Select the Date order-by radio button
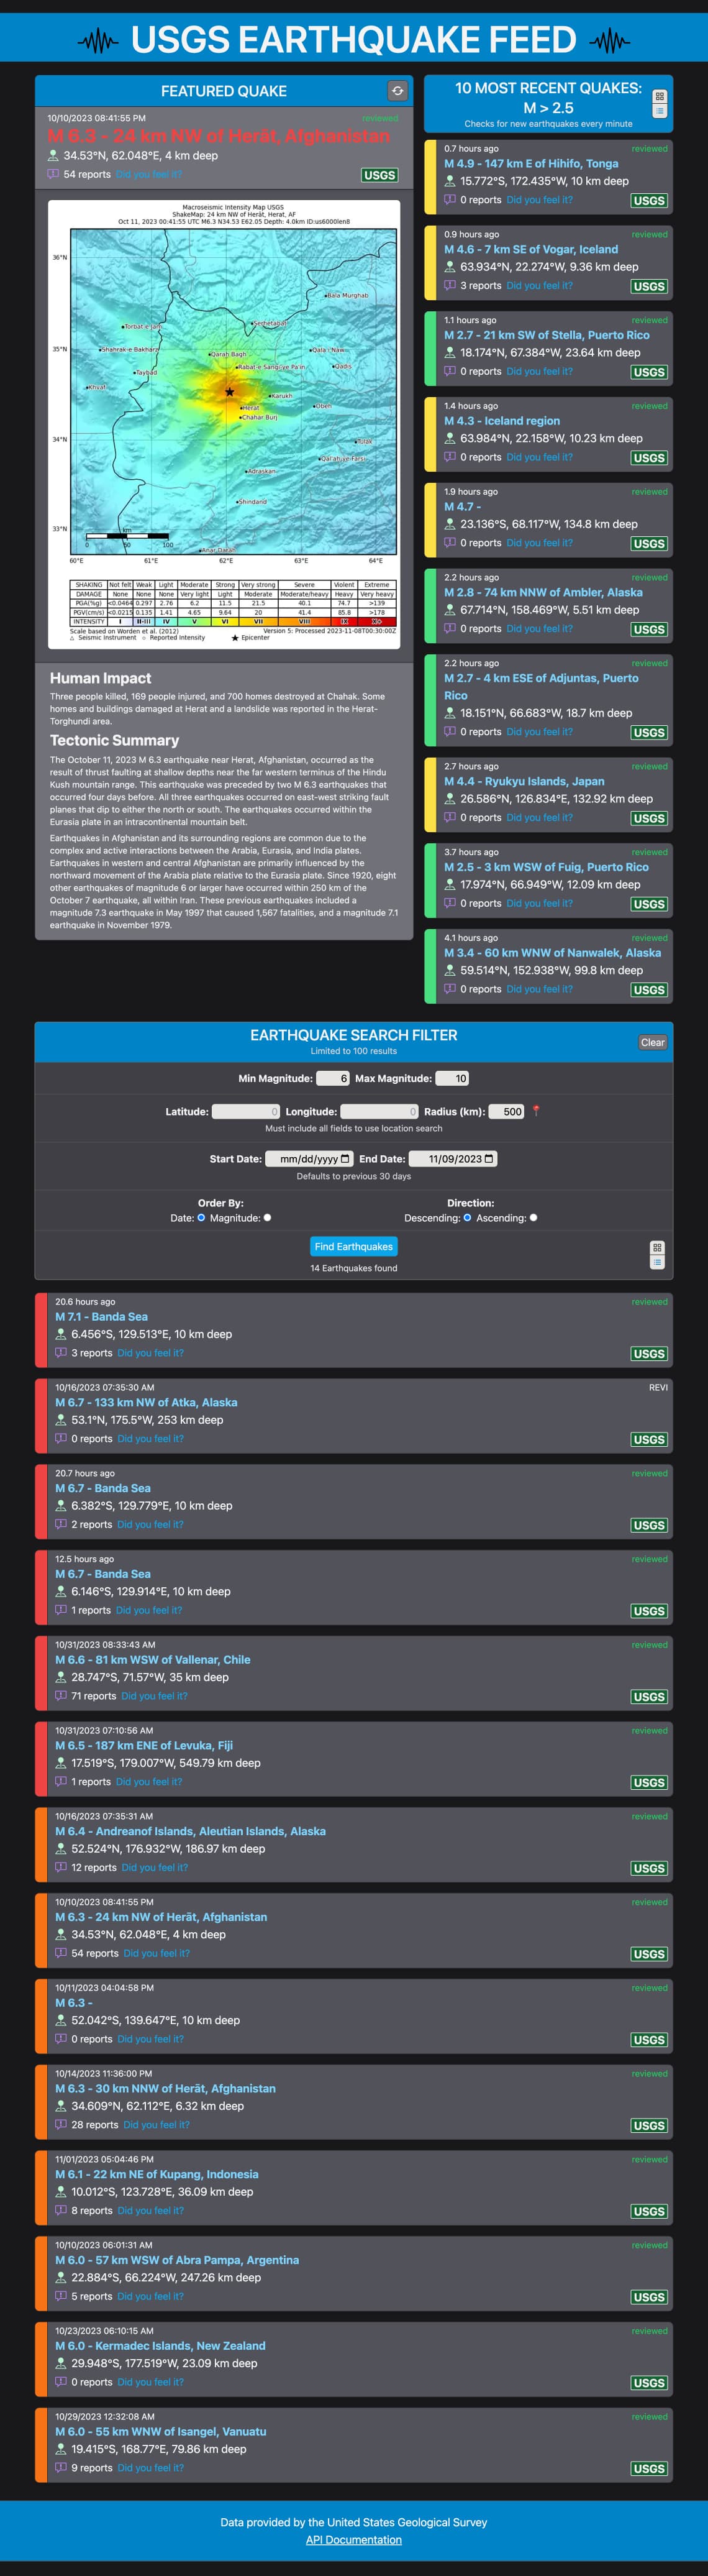708x2576 pixels. point(201,1218)
